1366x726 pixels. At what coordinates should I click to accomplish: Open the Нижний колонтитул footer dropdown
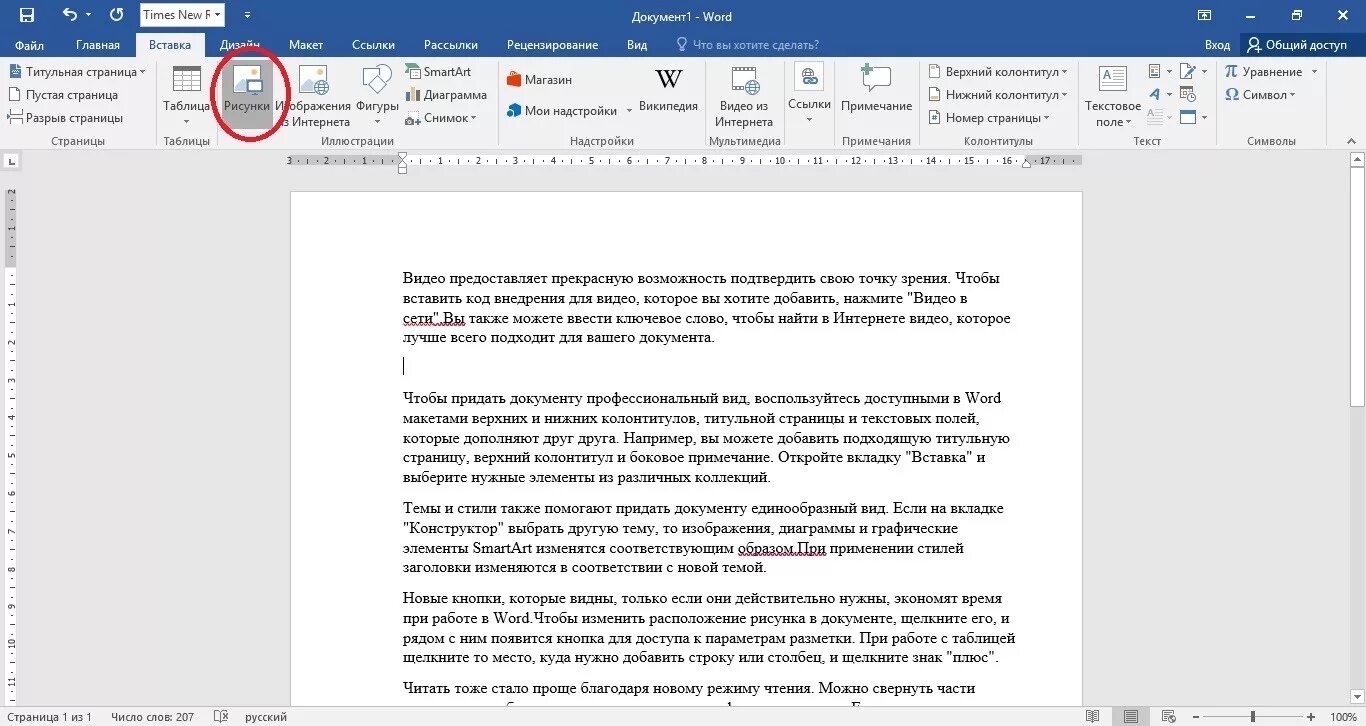click(997, 95)
